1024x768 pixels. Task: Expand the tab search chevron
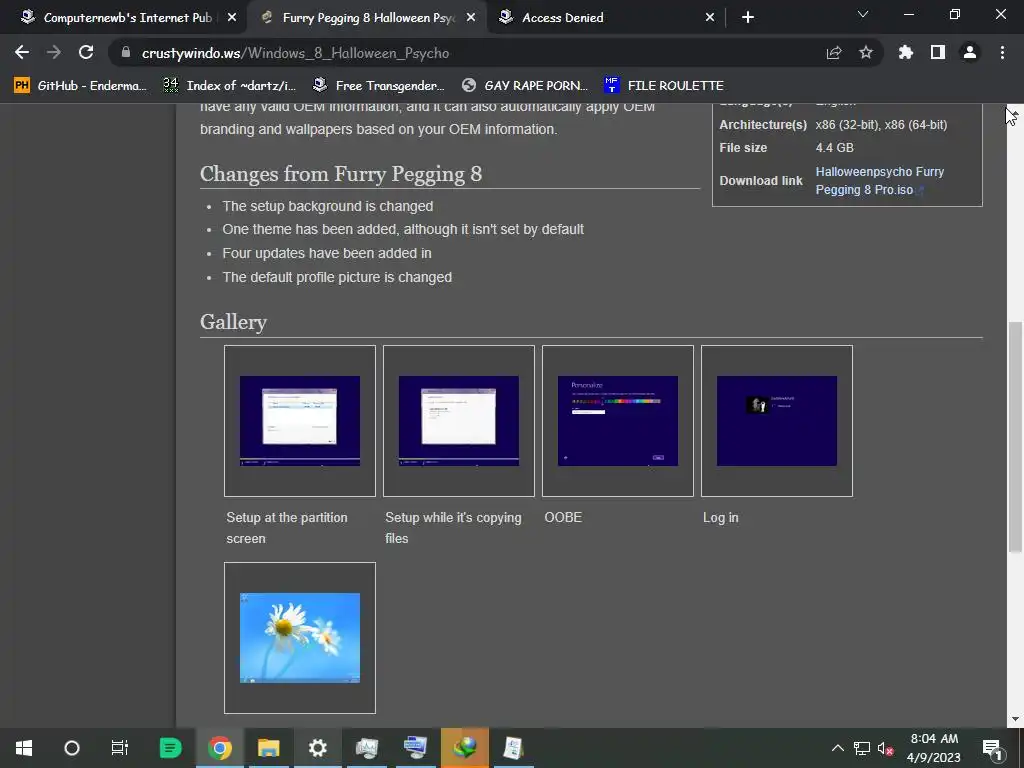coord(863,14)
